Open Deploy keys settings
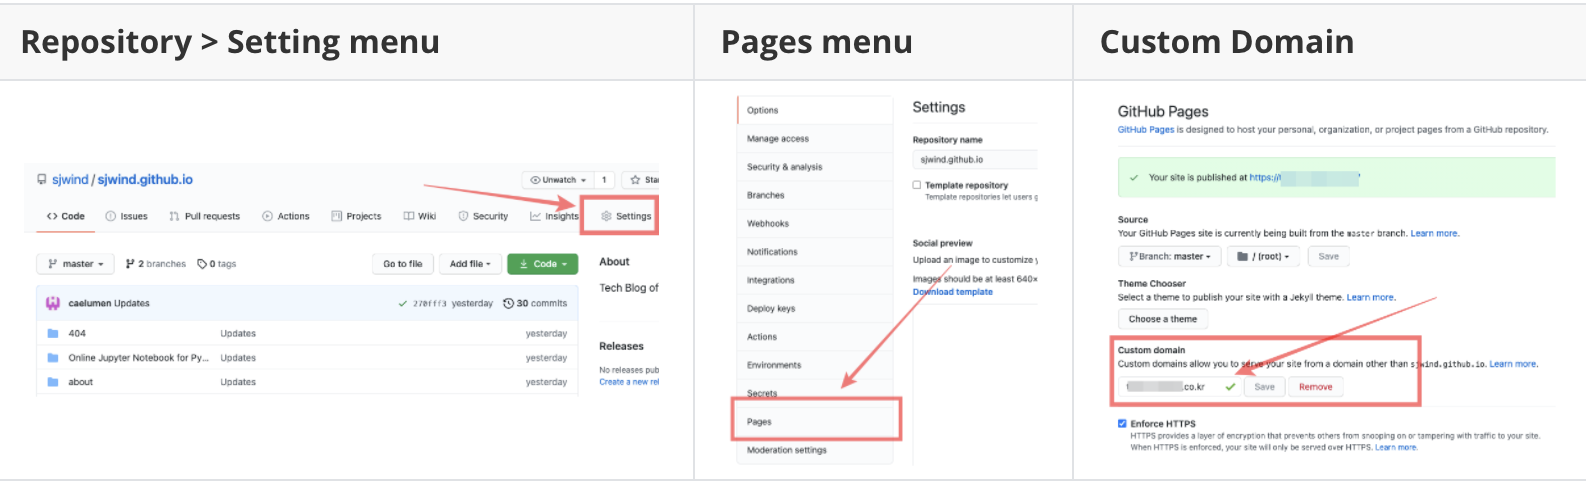Screen dimensions: 1586x496 814,309
